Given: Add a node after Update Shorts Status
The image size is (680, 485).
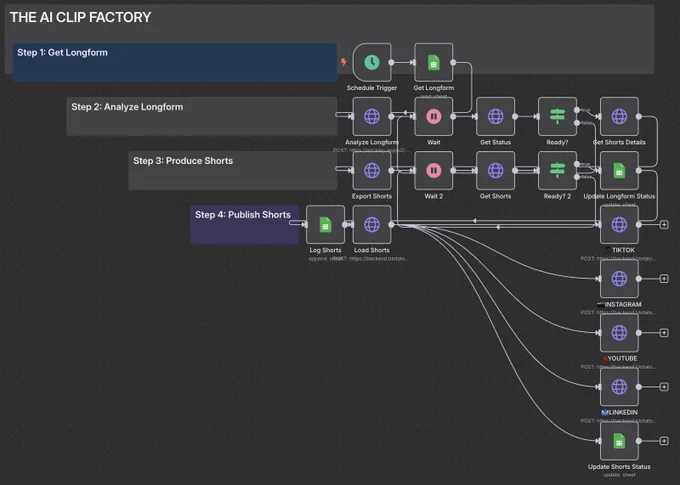Looking at the screenshot, I should [664, 441].
